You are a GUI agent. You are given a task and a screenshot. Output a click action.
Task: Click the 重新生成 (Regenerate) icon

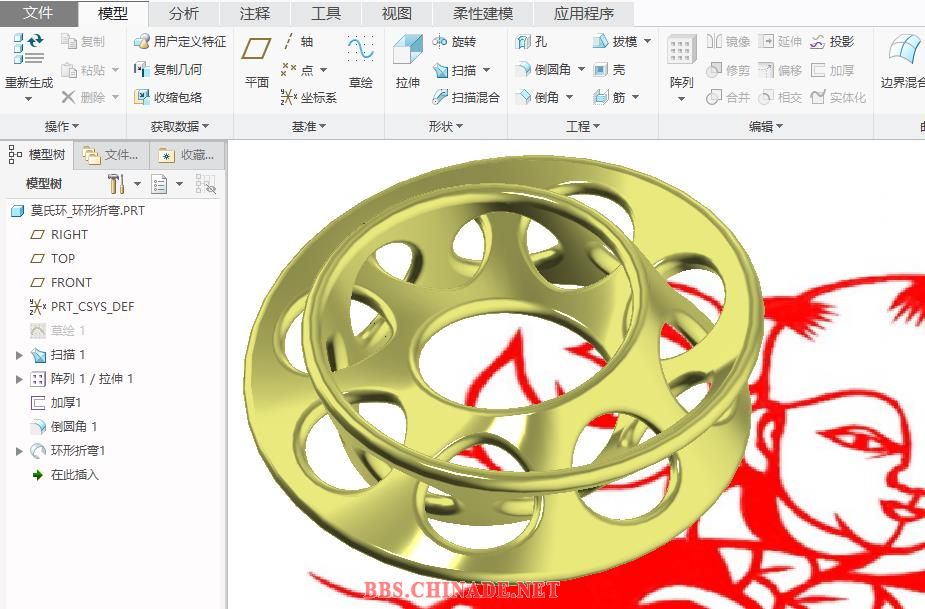(x=29, y=48)
